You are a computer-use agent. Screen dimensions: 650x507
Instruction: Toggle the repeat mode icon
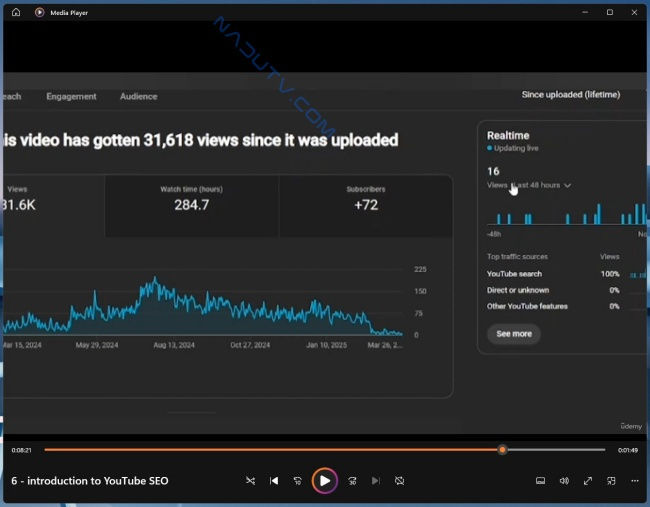tap(399, 481)
